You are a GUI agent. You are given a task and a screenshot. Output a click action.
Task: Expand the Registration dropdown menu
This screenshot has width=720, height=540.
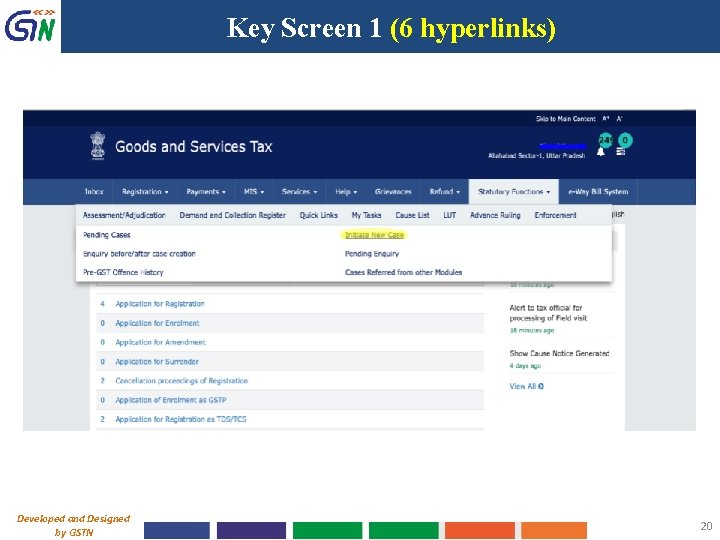(145, 191)
